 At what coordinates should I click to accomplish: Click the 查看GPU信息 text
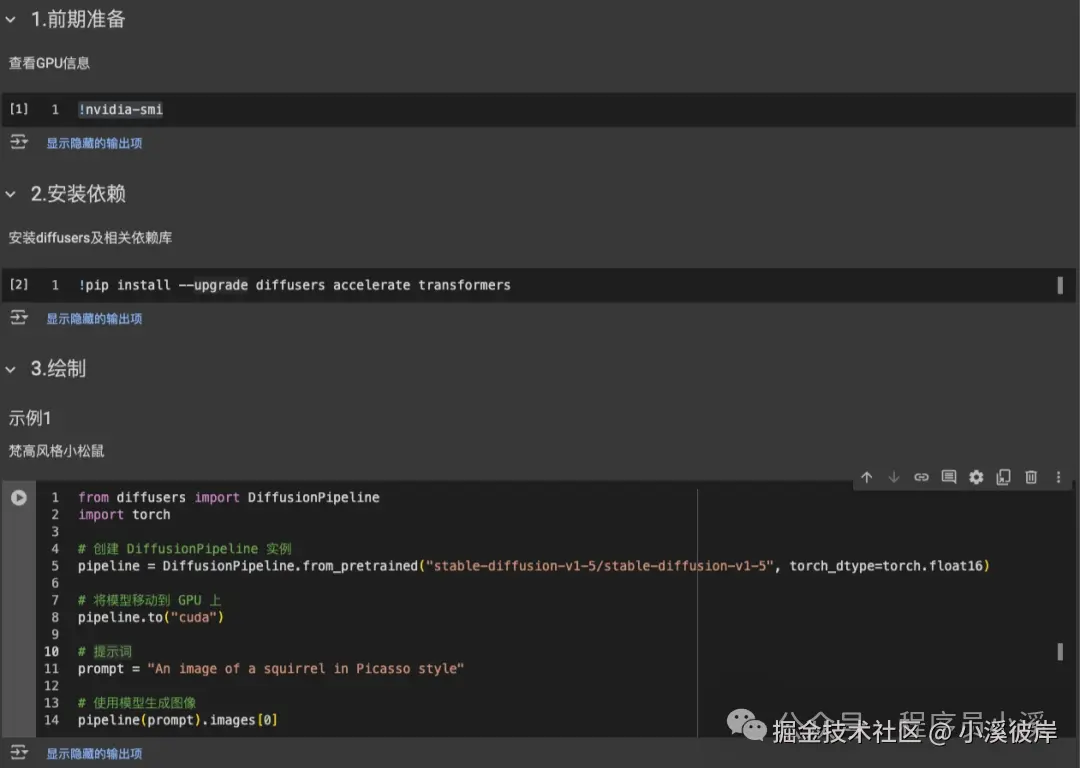click(x=49, y=63)
